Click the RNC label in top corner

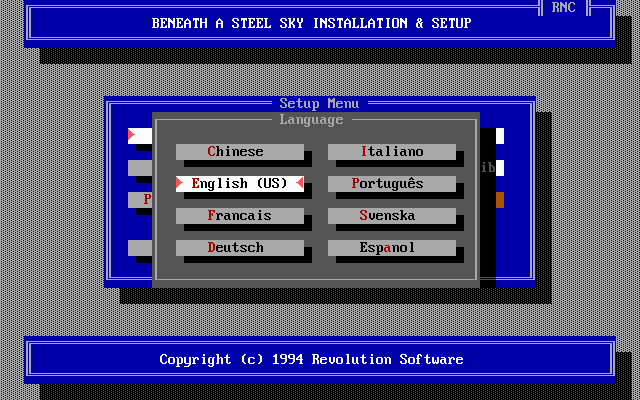coord(564,7)
